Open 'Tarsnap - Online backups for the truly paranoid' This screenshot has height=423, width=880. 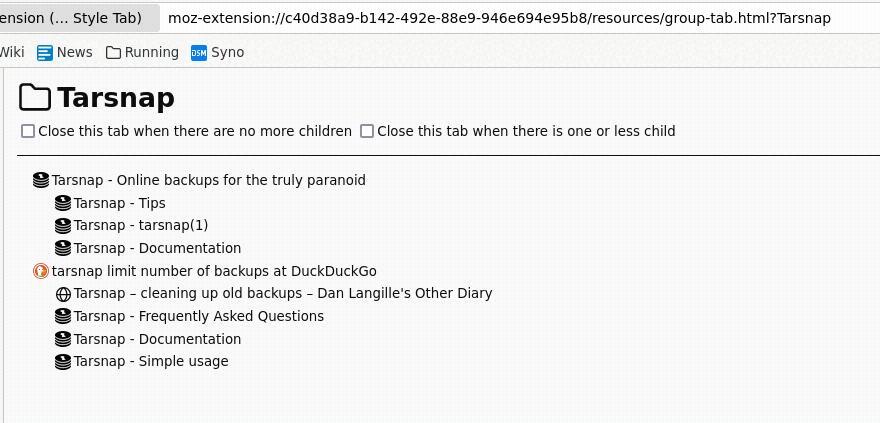(x=208, y=180)
